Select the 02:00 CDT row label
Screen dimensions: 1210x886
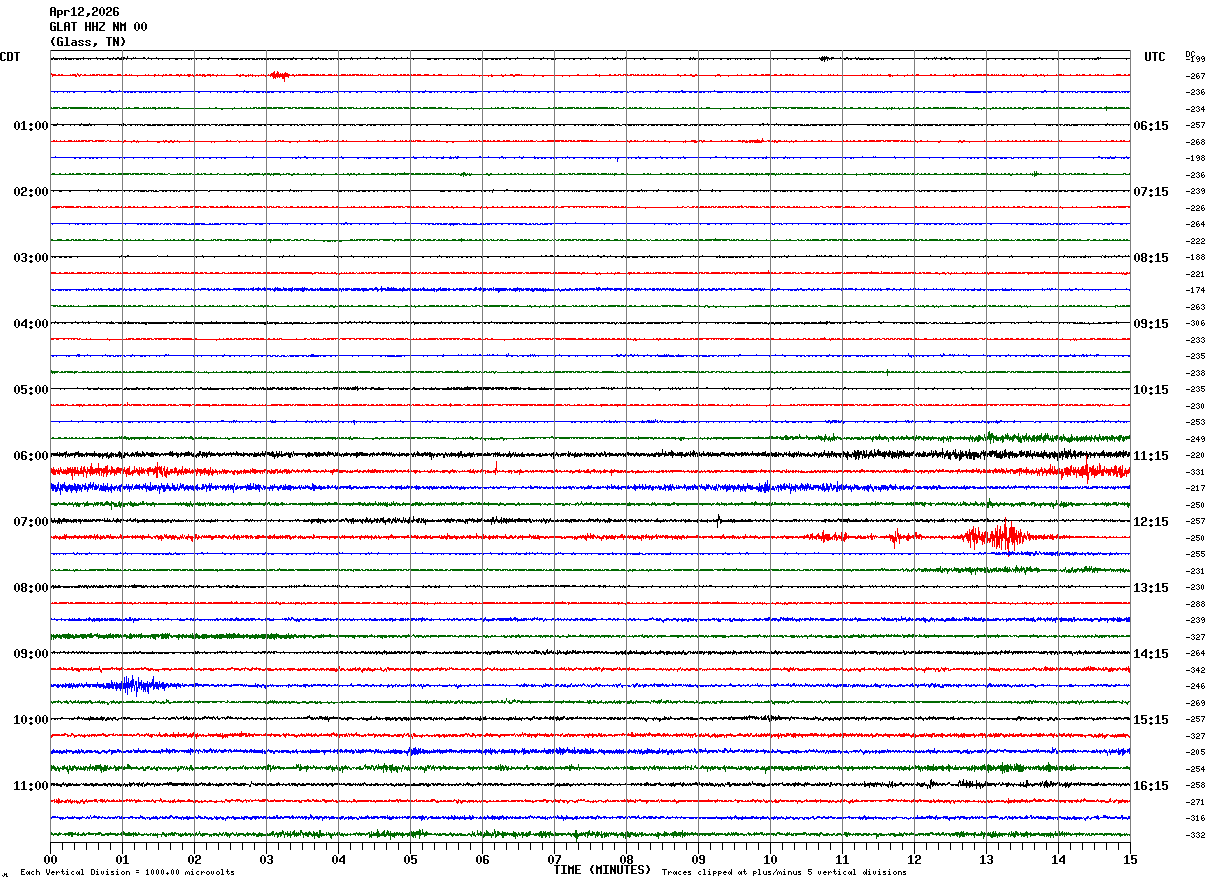(30, 192)
